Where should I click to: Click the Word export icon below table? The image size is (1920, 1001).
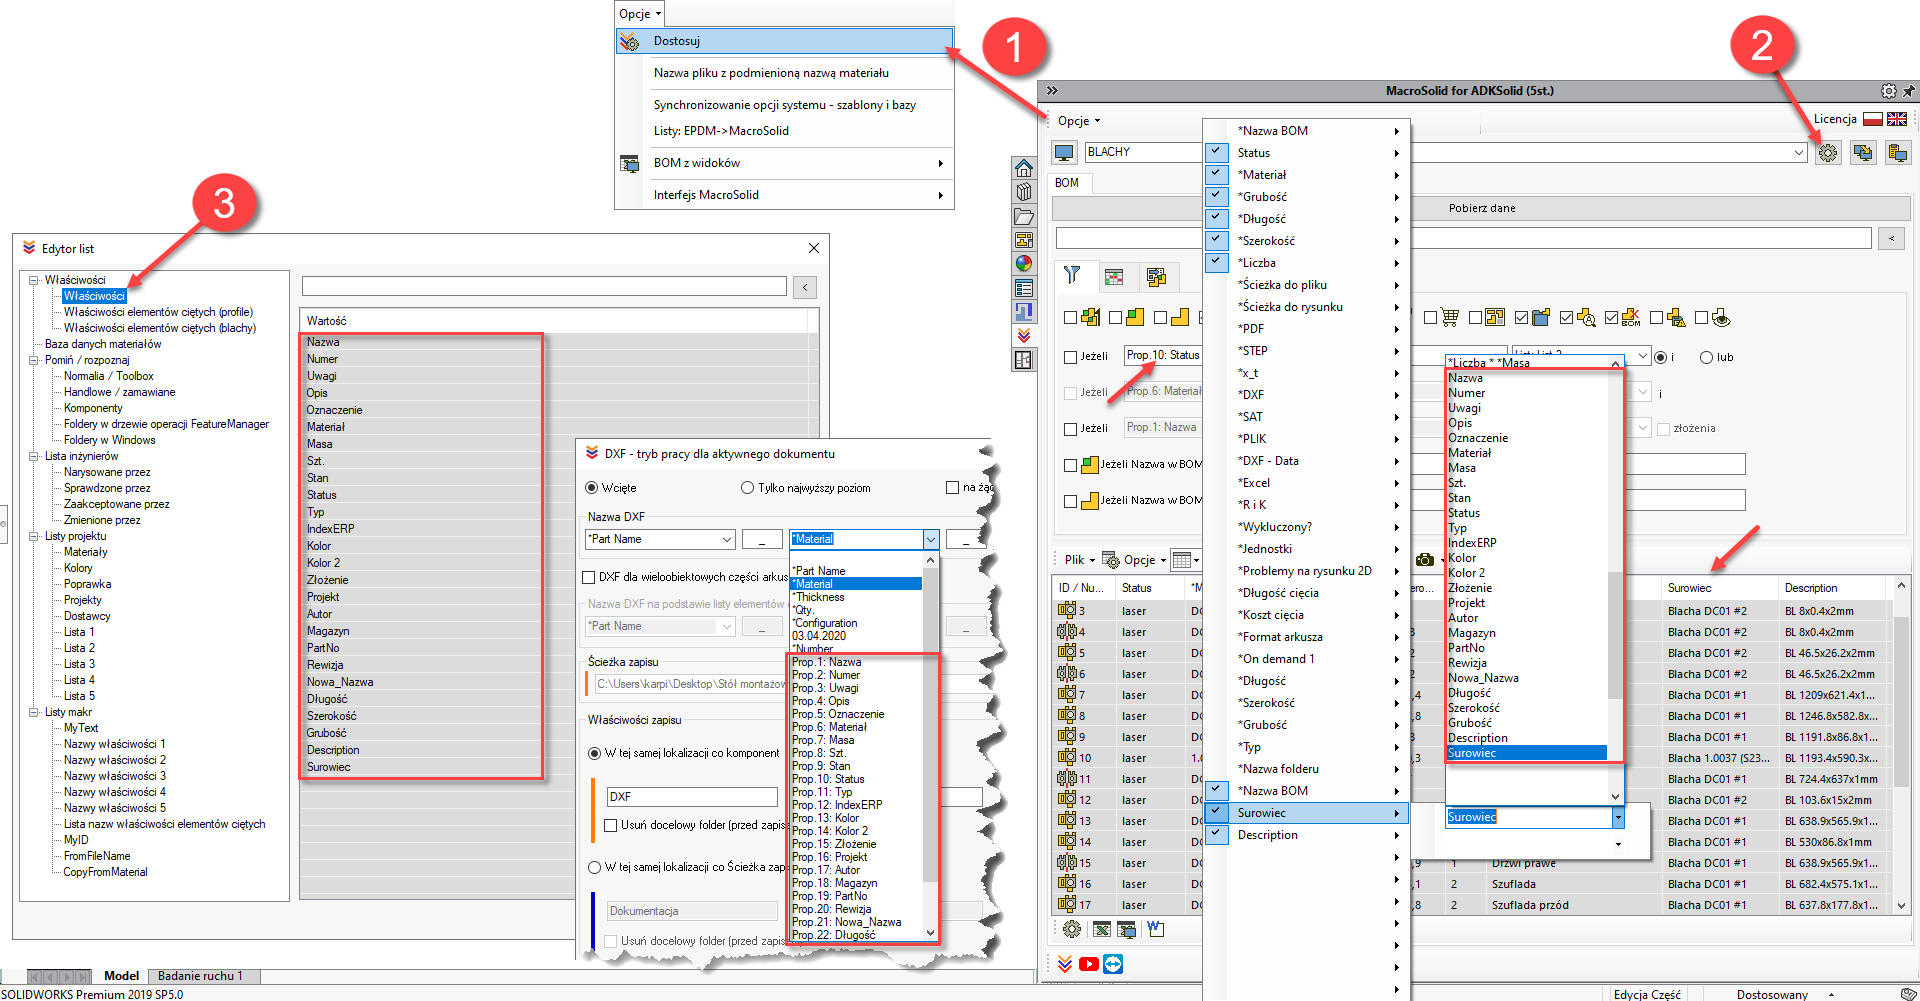(x=1155, y=929)
